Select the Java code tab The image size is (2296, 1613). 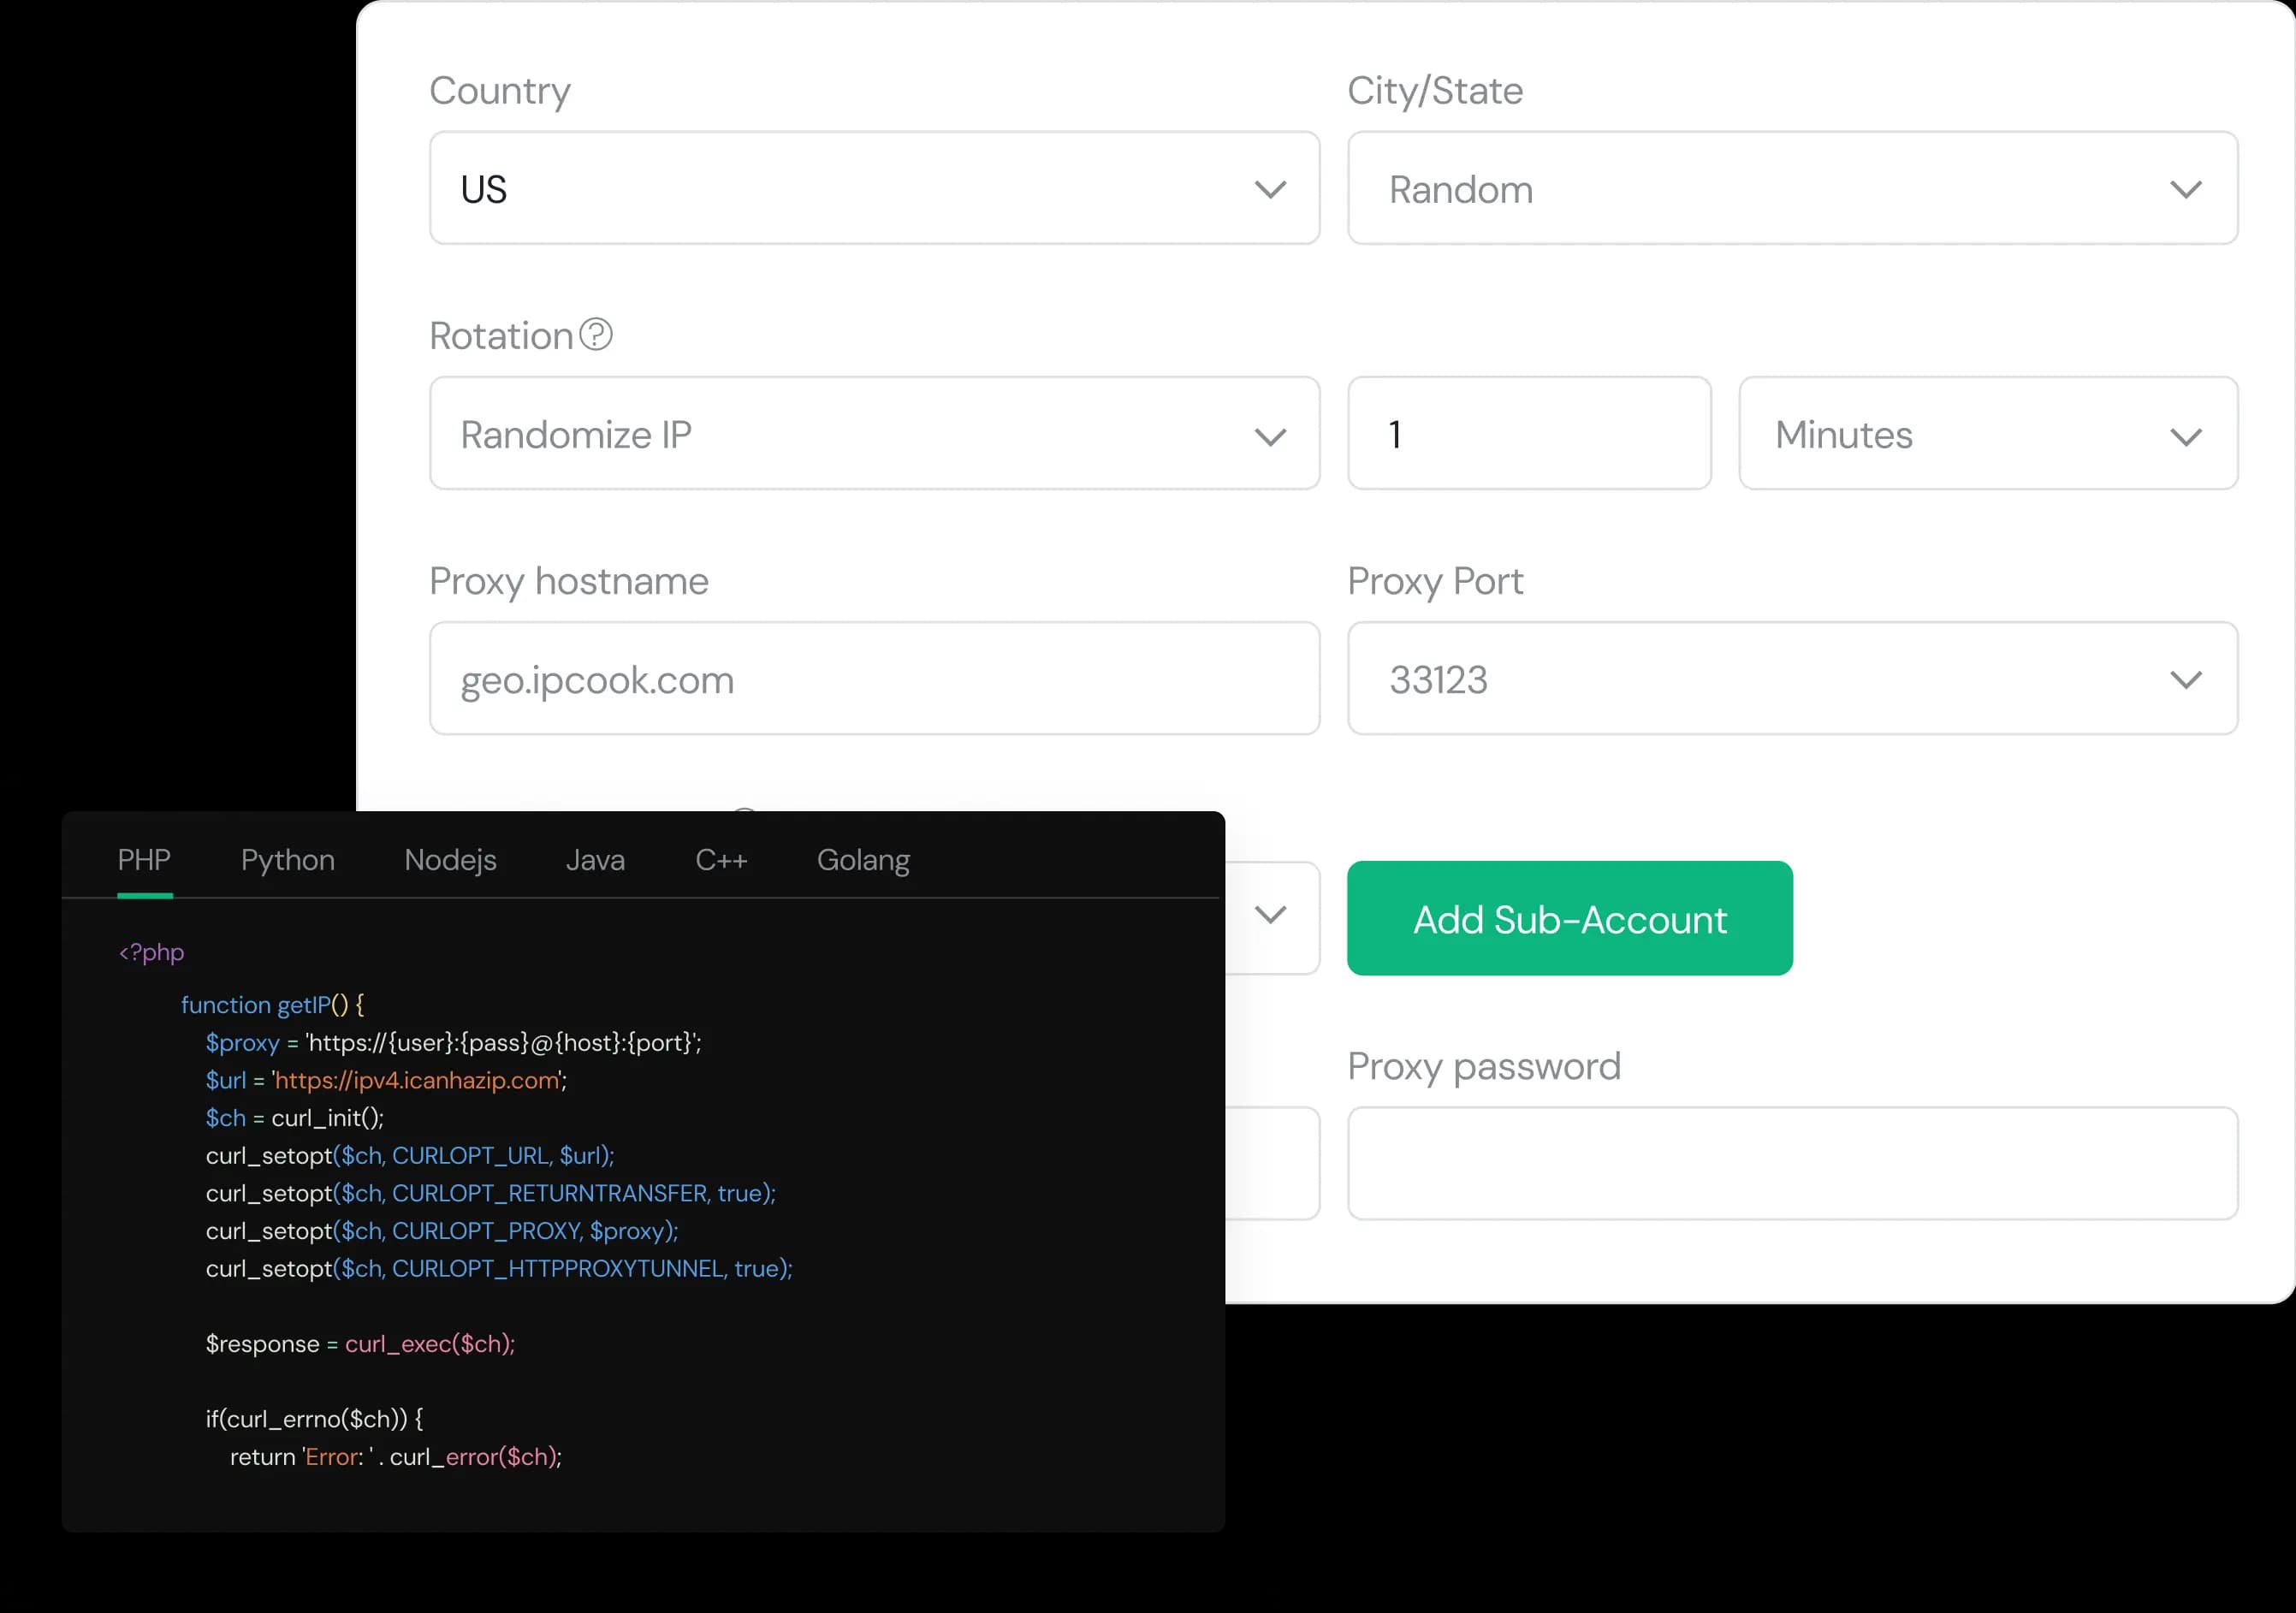click(x=595, y=860)
